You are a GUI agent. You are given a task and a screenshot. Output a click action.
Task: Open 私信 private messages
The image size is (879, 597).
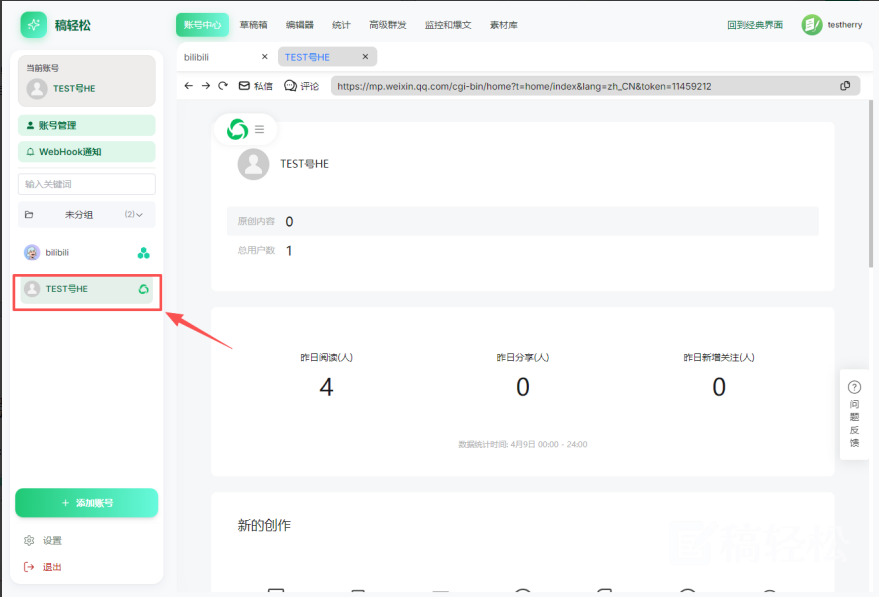(256, 86)
